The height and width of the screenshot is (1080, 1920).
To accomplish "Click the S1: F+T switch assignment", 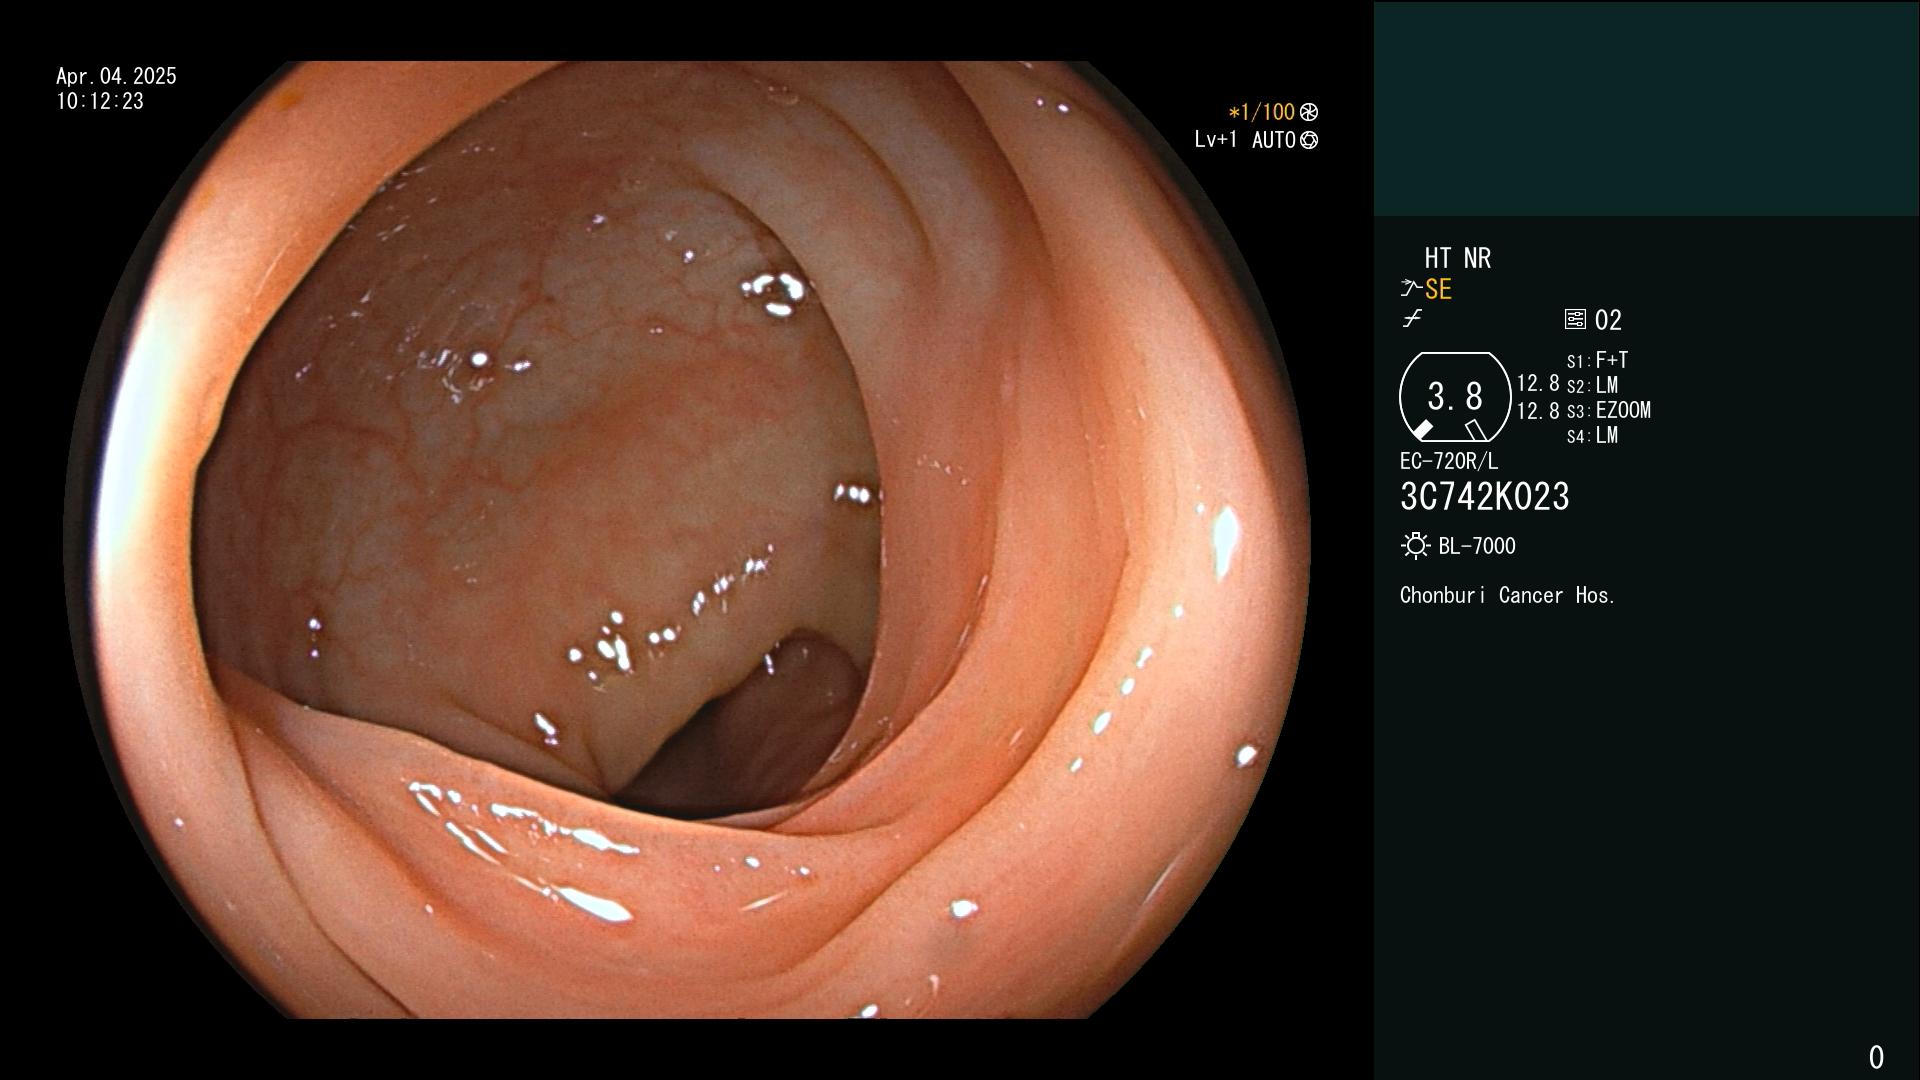I will (1597, 360).
